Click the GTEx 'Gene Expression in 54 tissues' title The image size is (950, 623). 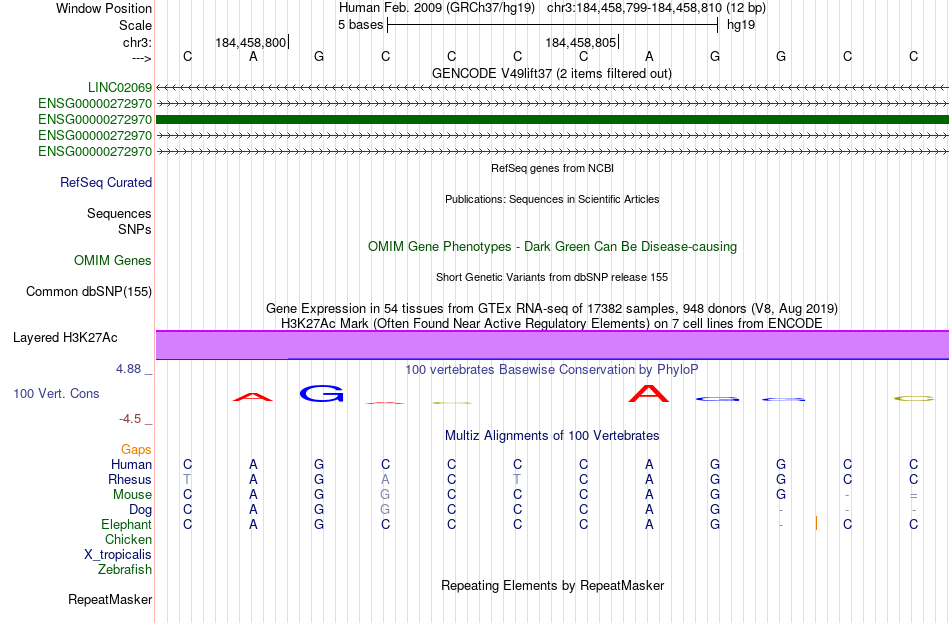(552, 308)
